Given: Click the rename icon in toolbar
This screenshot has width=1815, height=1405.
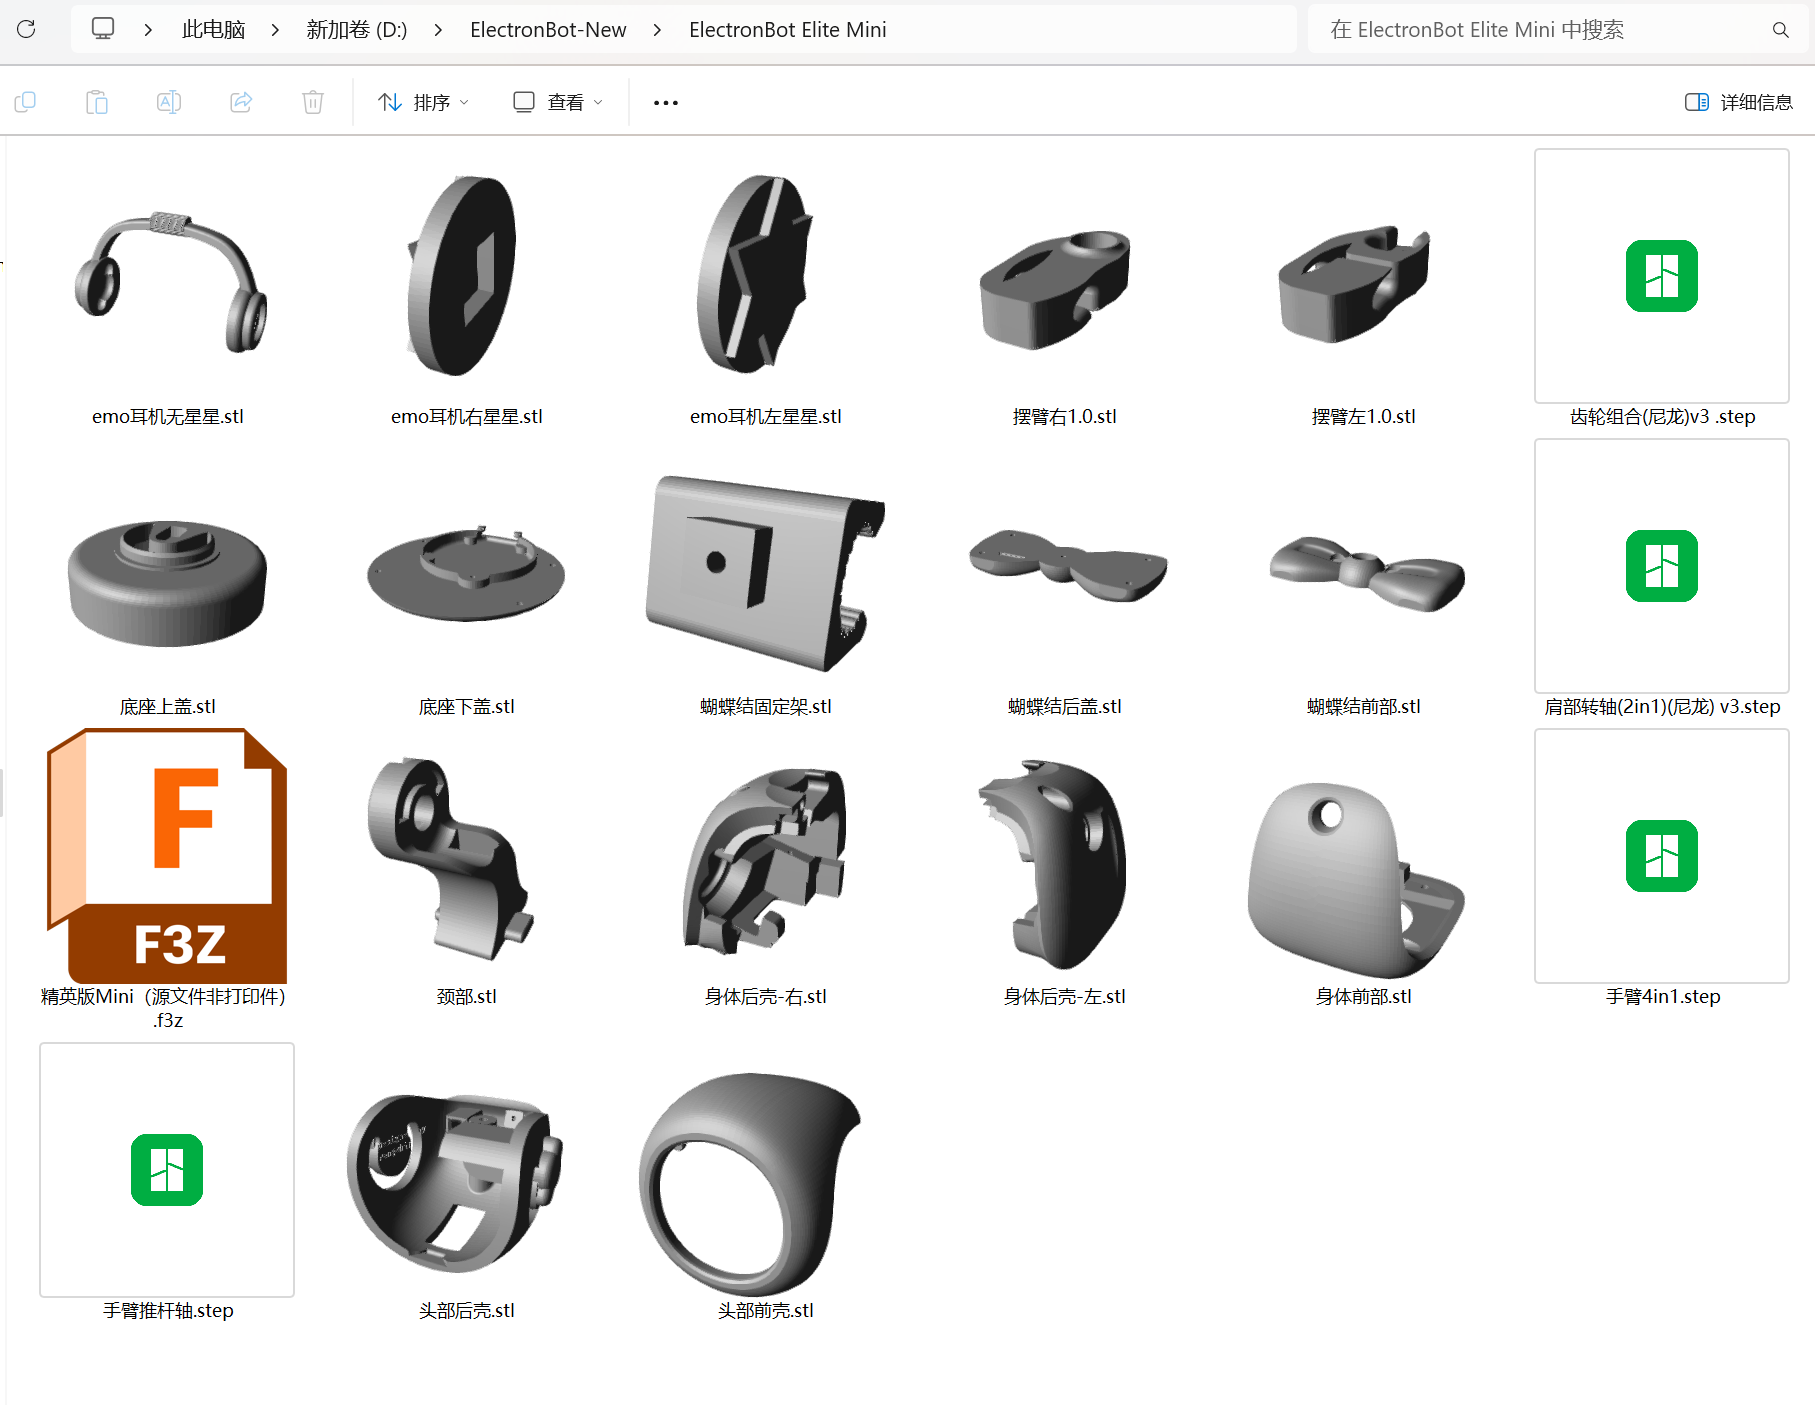Looking at the screenshot, I should click(169, 102).
